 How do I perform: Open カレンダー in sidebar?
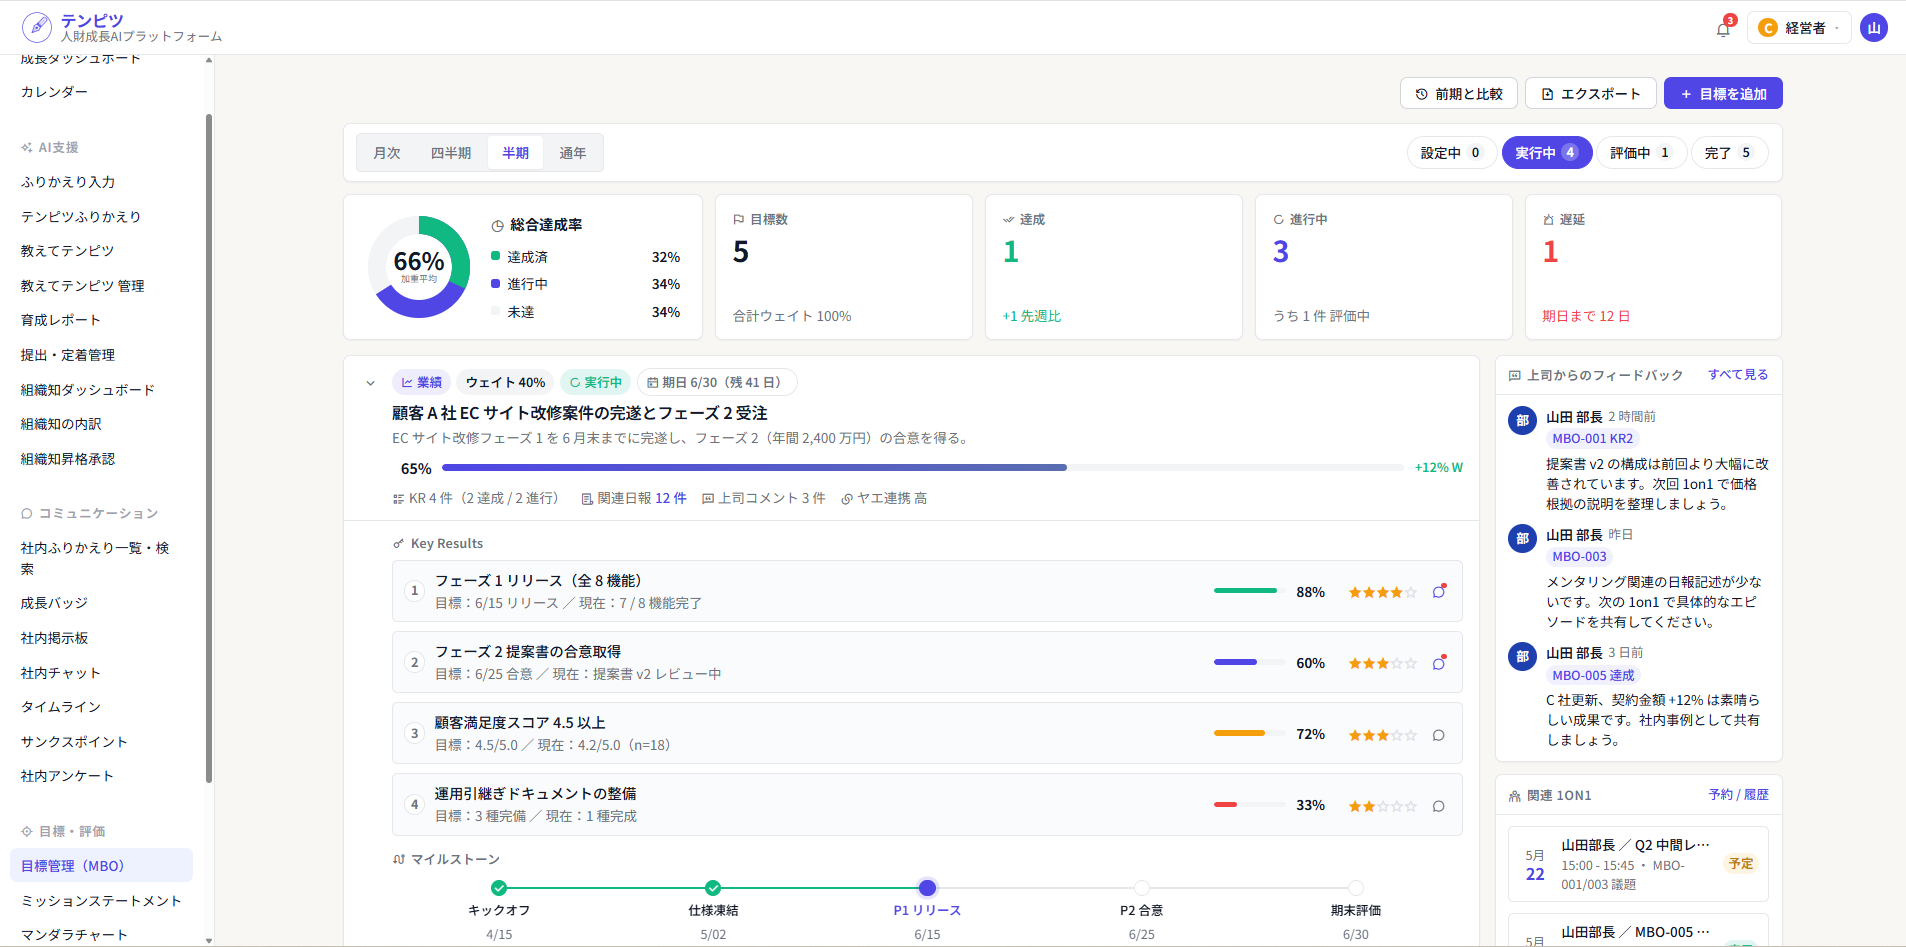pos(55,92)
